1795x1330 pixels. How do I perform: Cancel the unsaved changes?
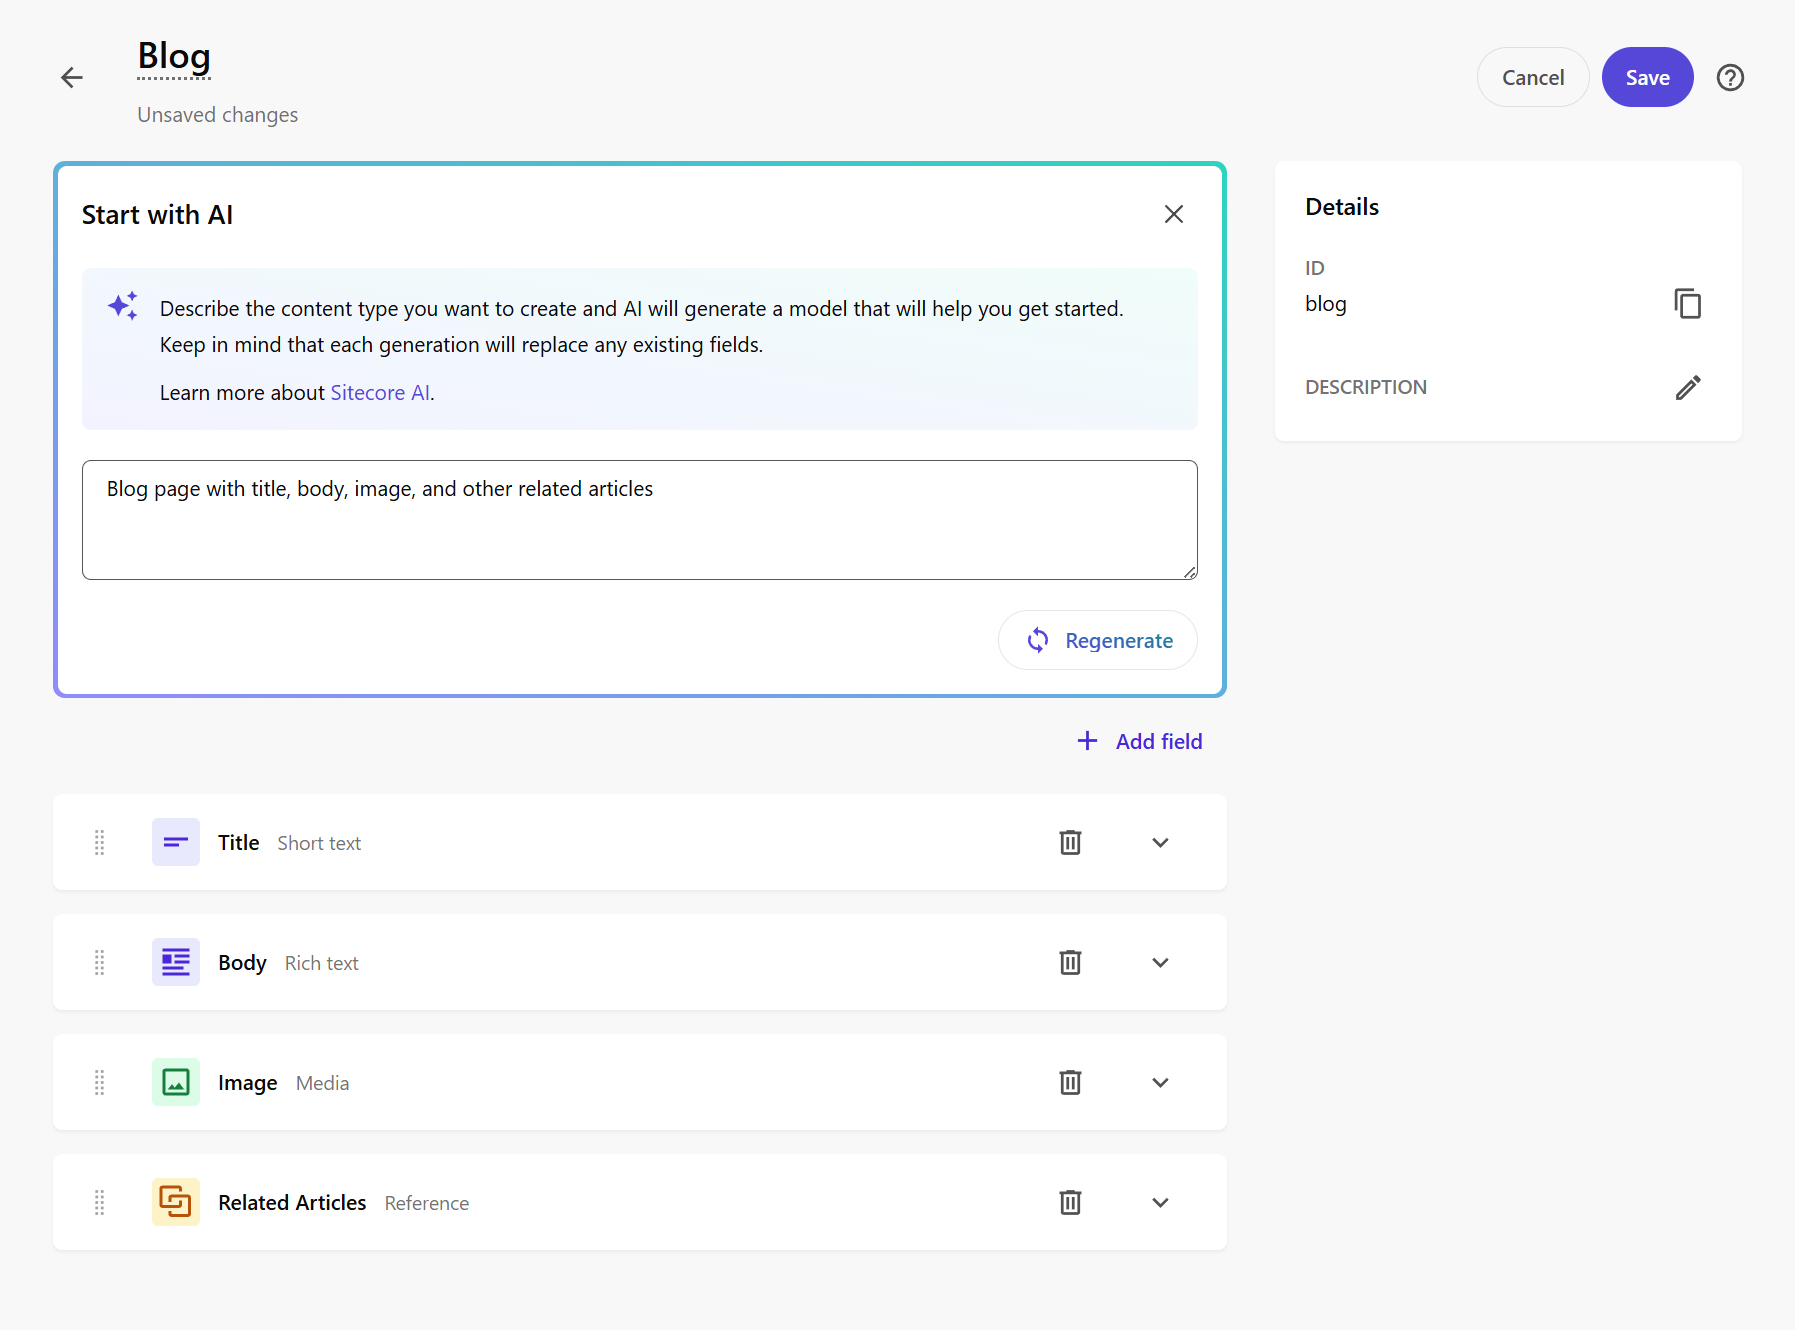click(x=1533, y=77)
